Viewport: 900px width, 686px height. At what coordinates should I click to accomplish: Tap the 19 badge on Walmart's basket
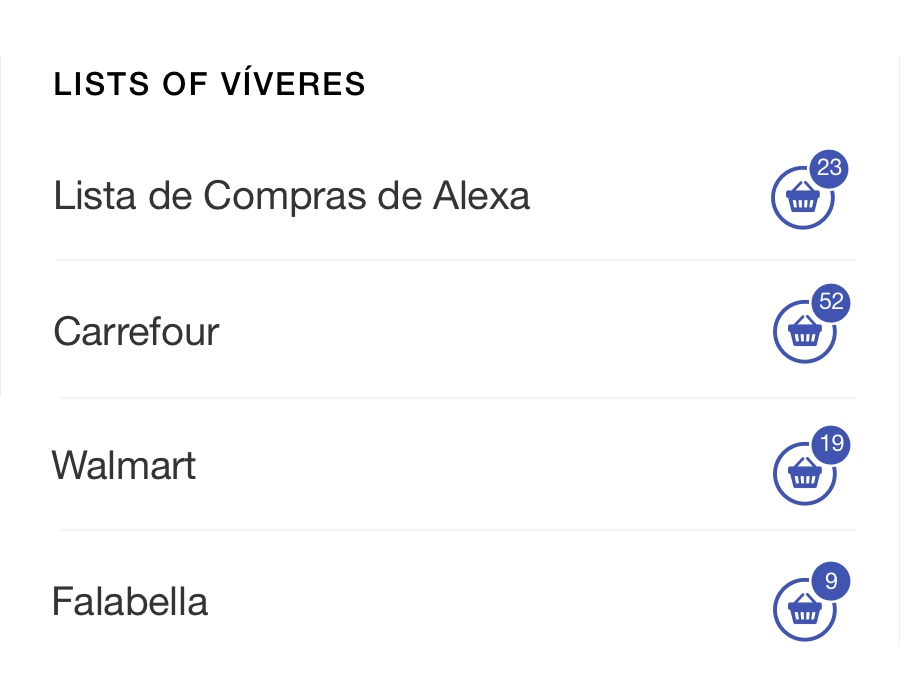coord(831,443)
